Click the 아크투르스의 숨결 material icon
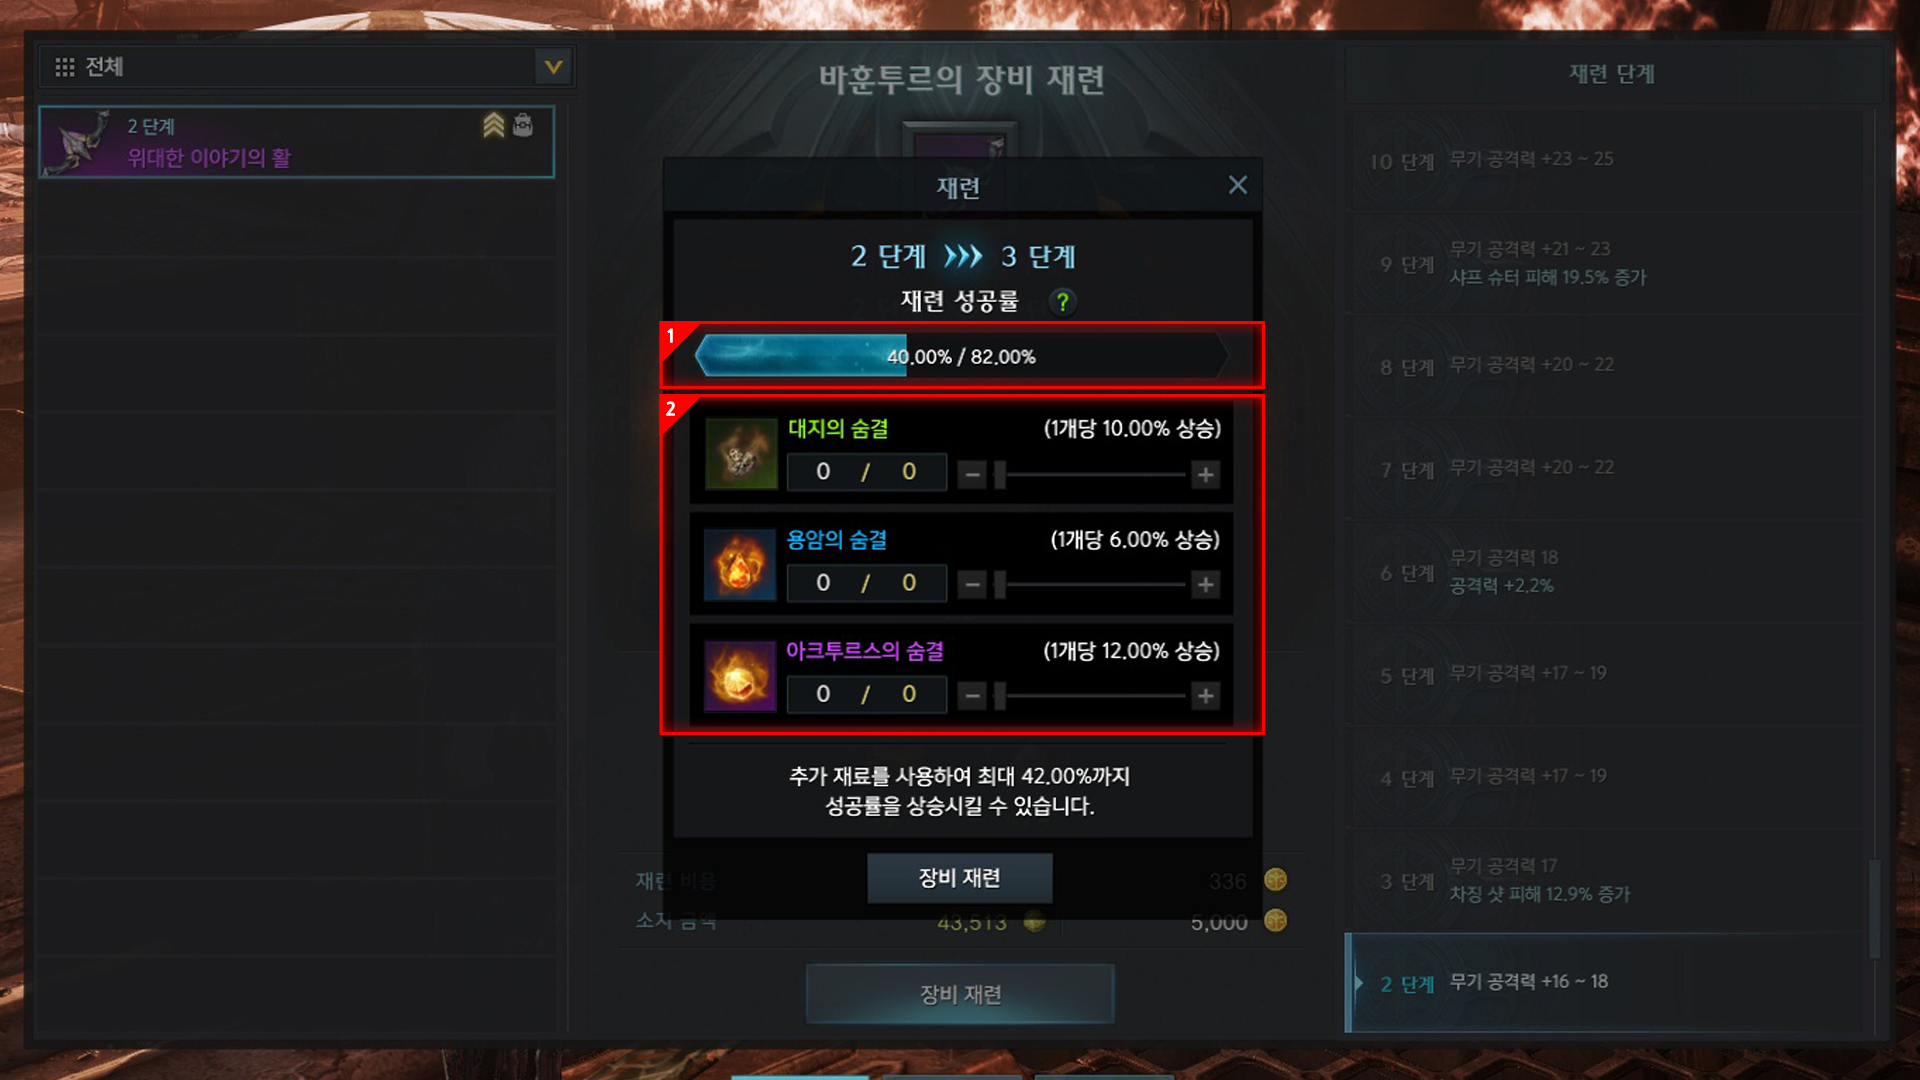This screenshot has height=1080, width=1920. click(740, 676)
